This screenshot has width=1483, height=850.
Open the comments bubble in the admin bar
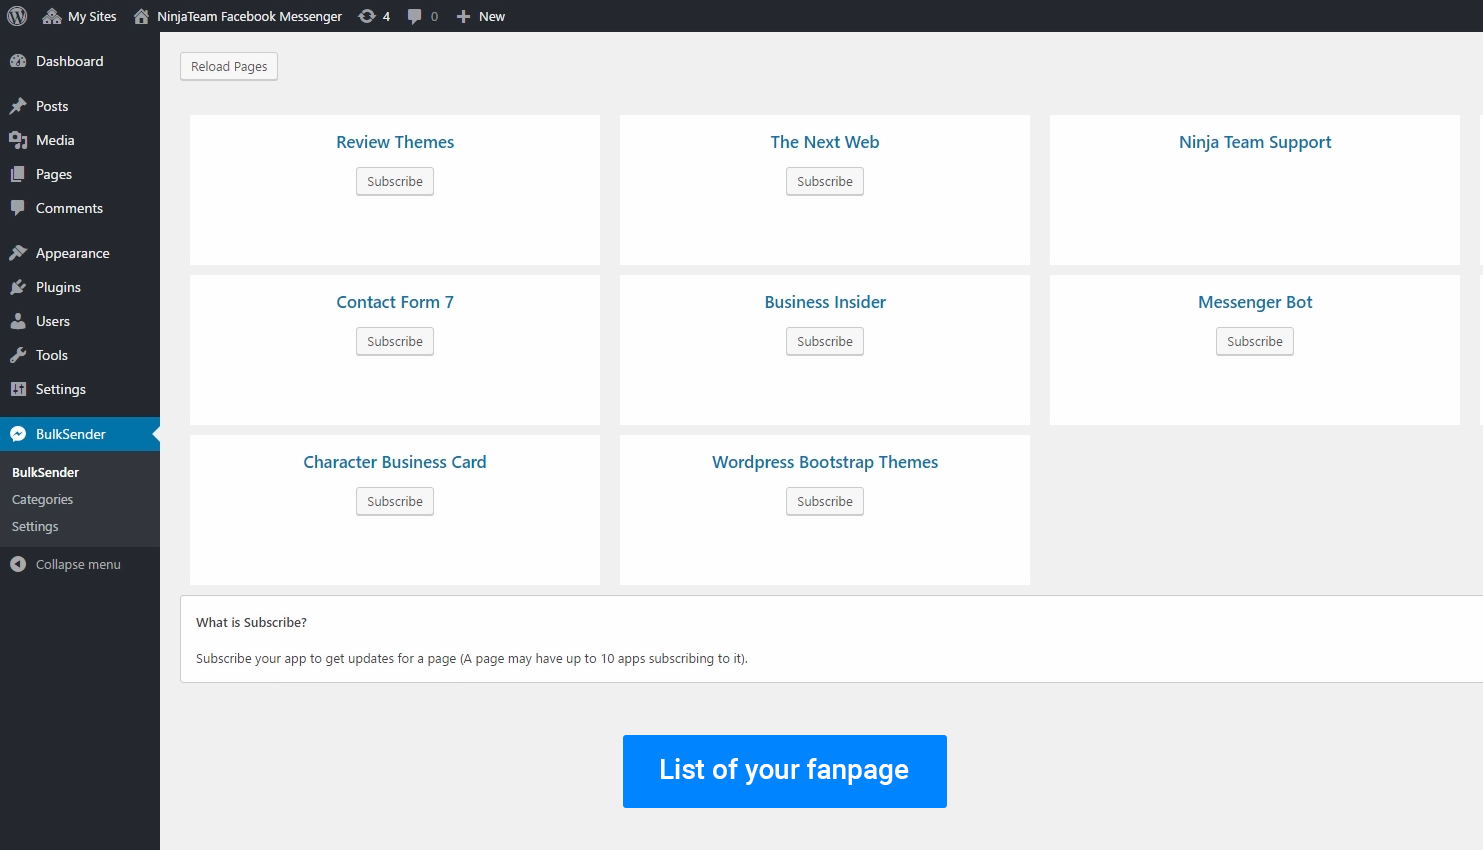point(421,15)
